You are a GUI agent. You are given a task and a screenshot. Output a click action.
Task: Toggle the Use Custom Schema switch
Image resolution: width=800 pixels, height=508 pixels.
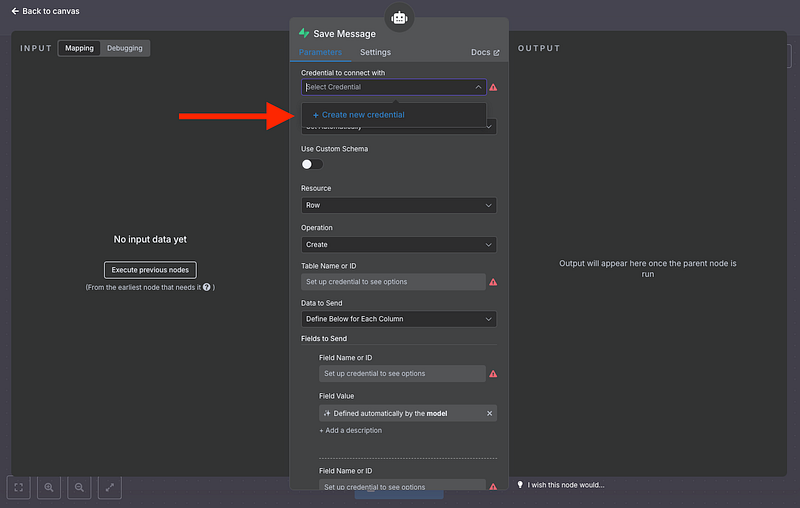pos(312,164)
